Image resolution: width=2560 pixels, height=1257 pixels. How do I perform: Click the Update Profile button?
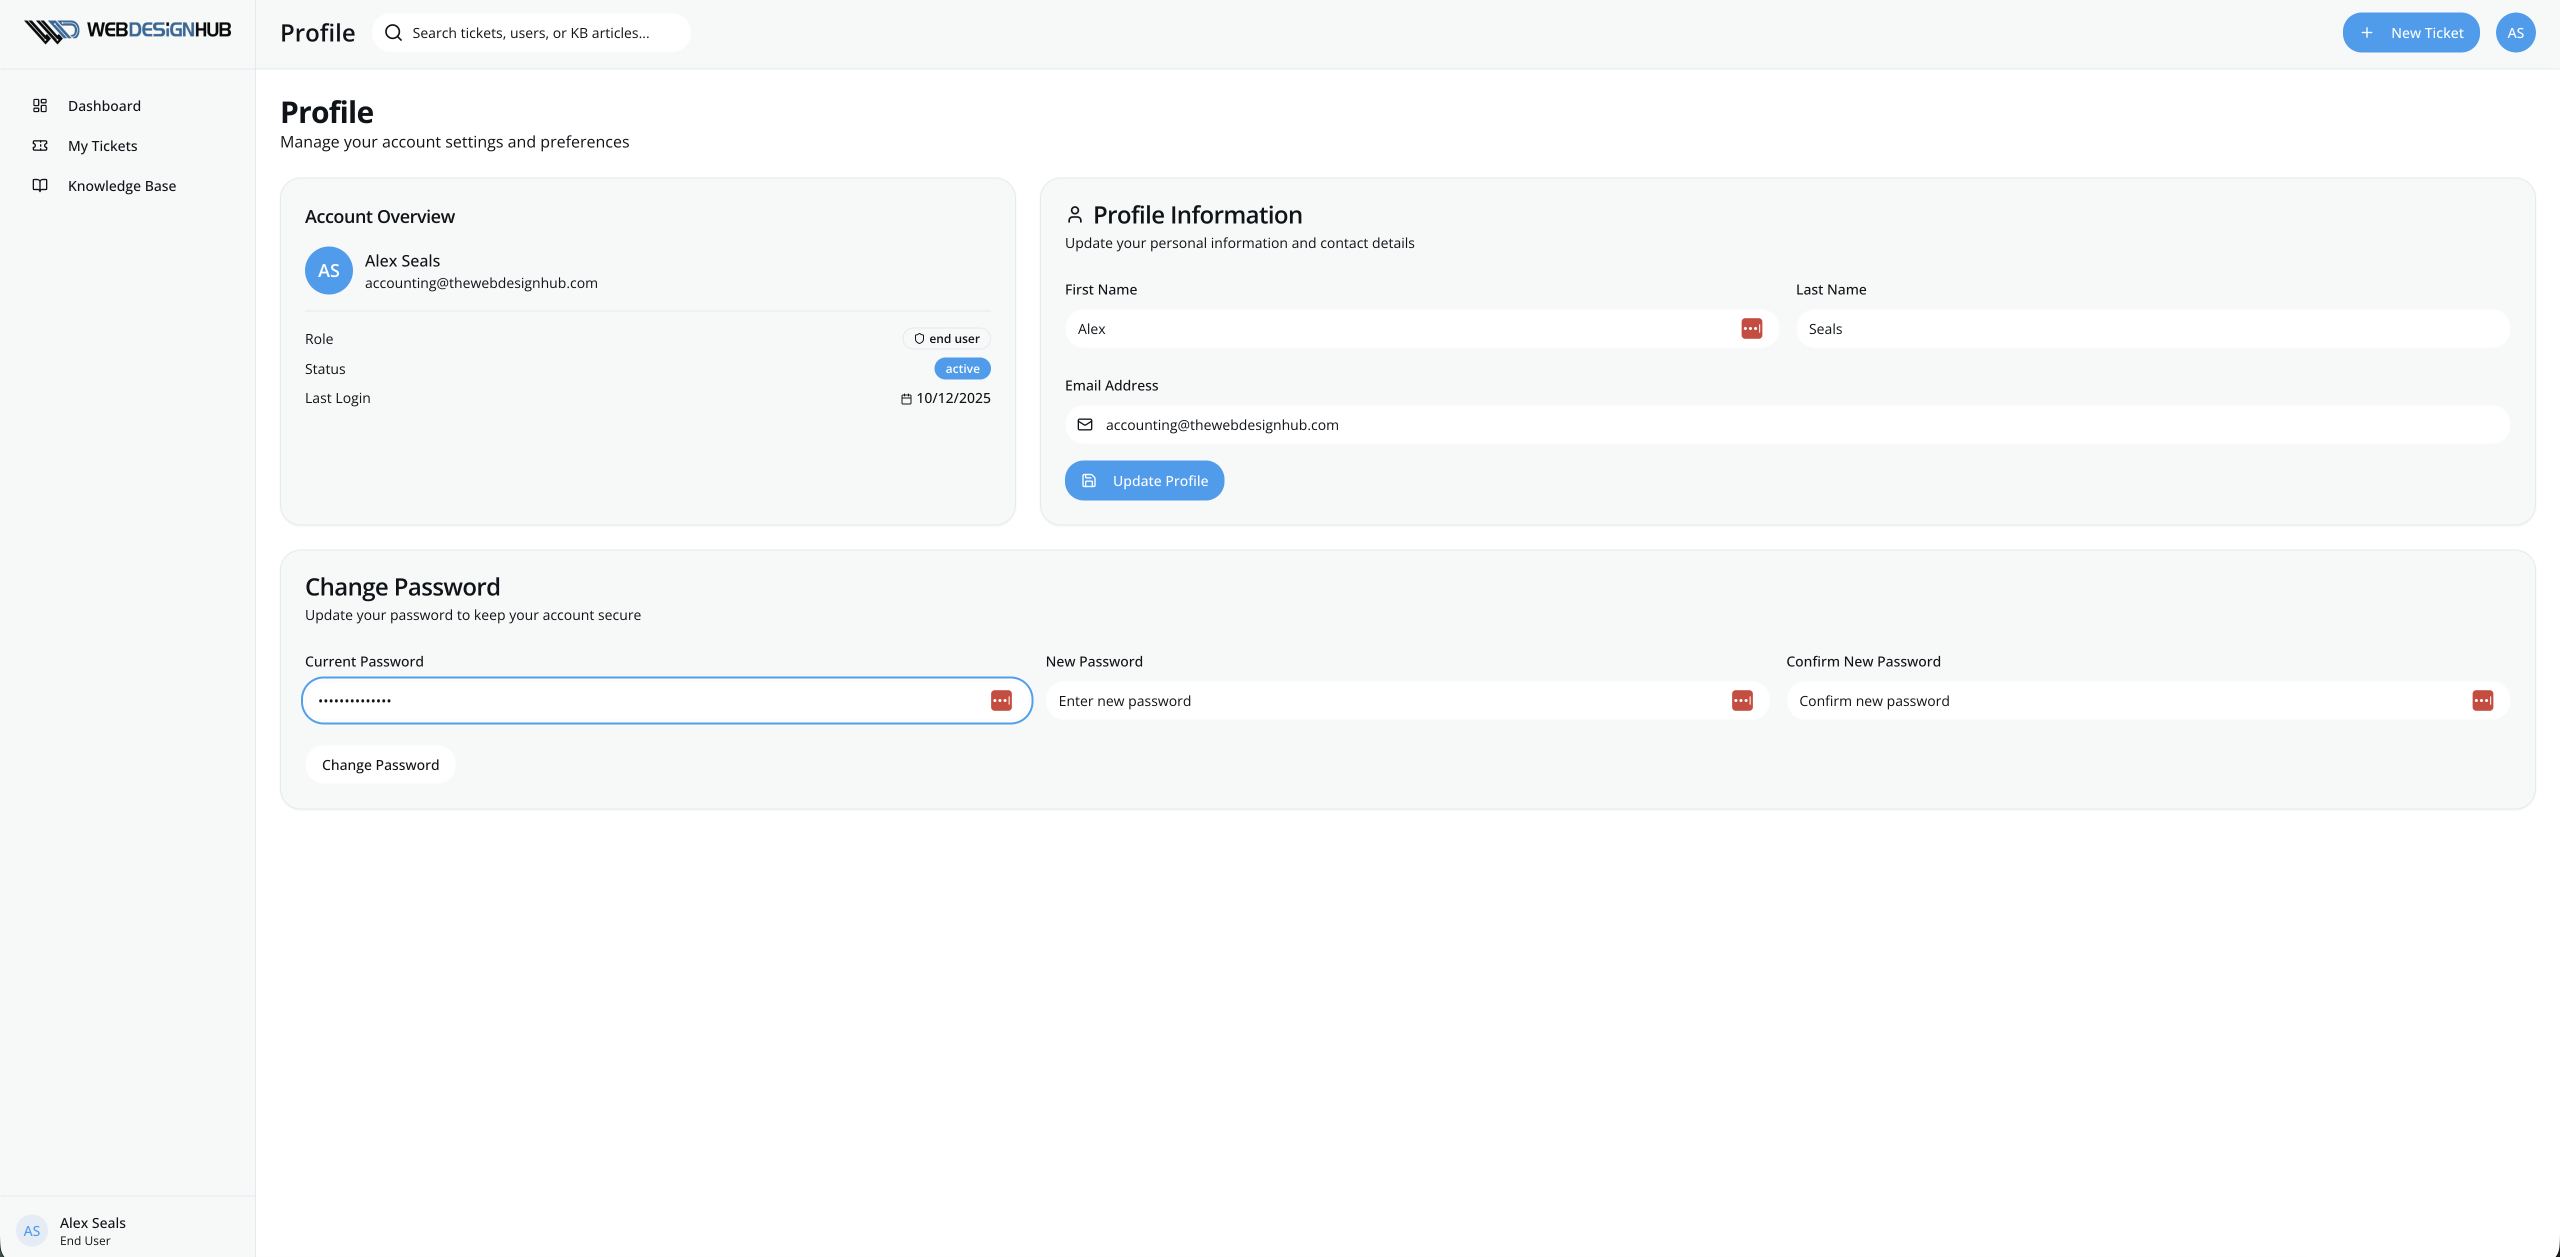pos(1144,481)
